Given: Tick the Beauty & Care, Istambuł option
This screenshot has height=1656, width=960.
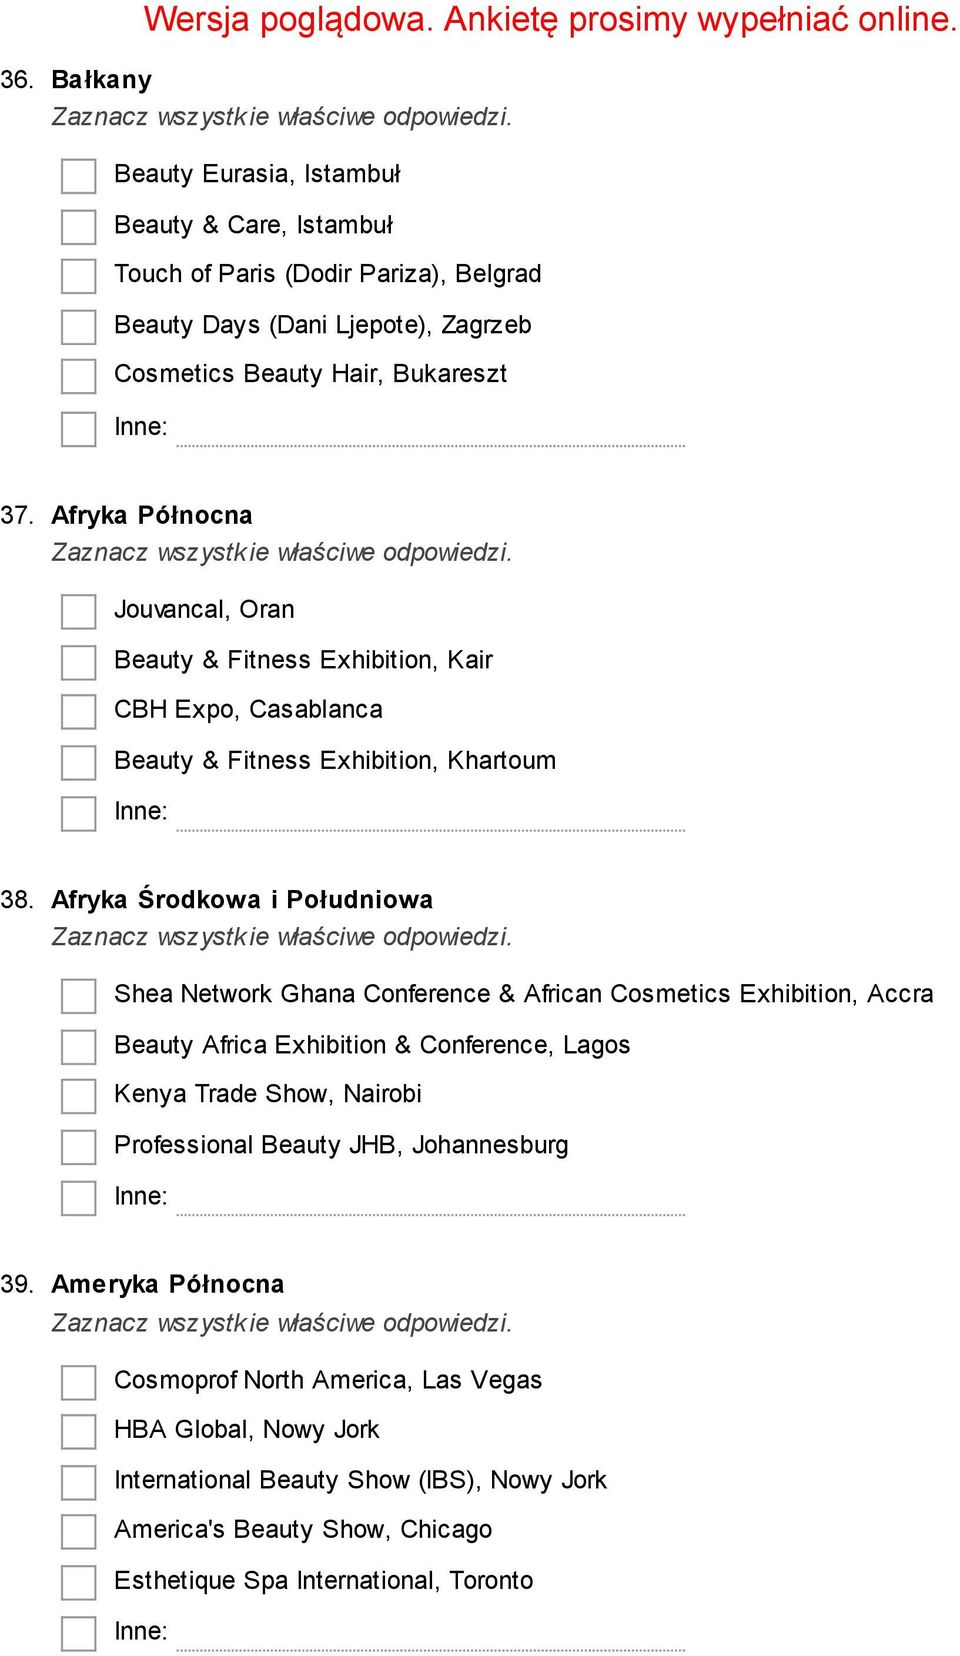Looking at the screenshot, I should click(78, 227).
